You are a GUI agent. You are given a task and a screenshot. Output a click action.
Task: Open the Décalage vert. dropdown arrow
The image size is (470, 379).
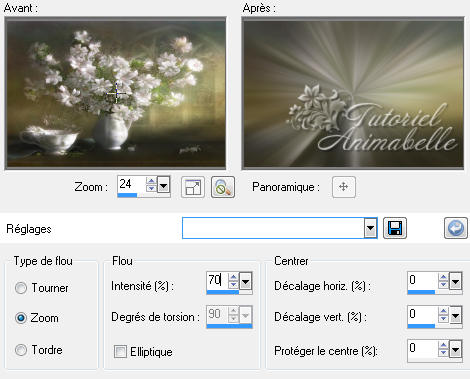click(x=455, y=315)
